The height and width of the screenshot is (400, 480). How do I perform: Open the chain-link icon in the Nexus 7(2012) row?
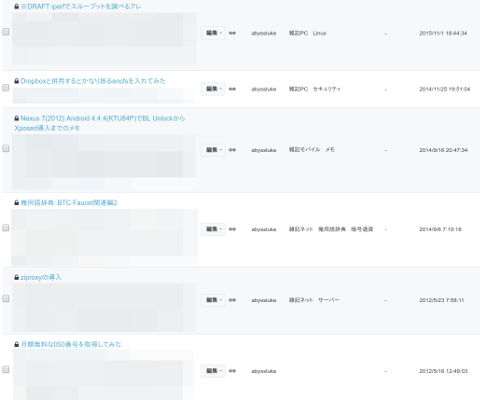click(x=232, y=150)
